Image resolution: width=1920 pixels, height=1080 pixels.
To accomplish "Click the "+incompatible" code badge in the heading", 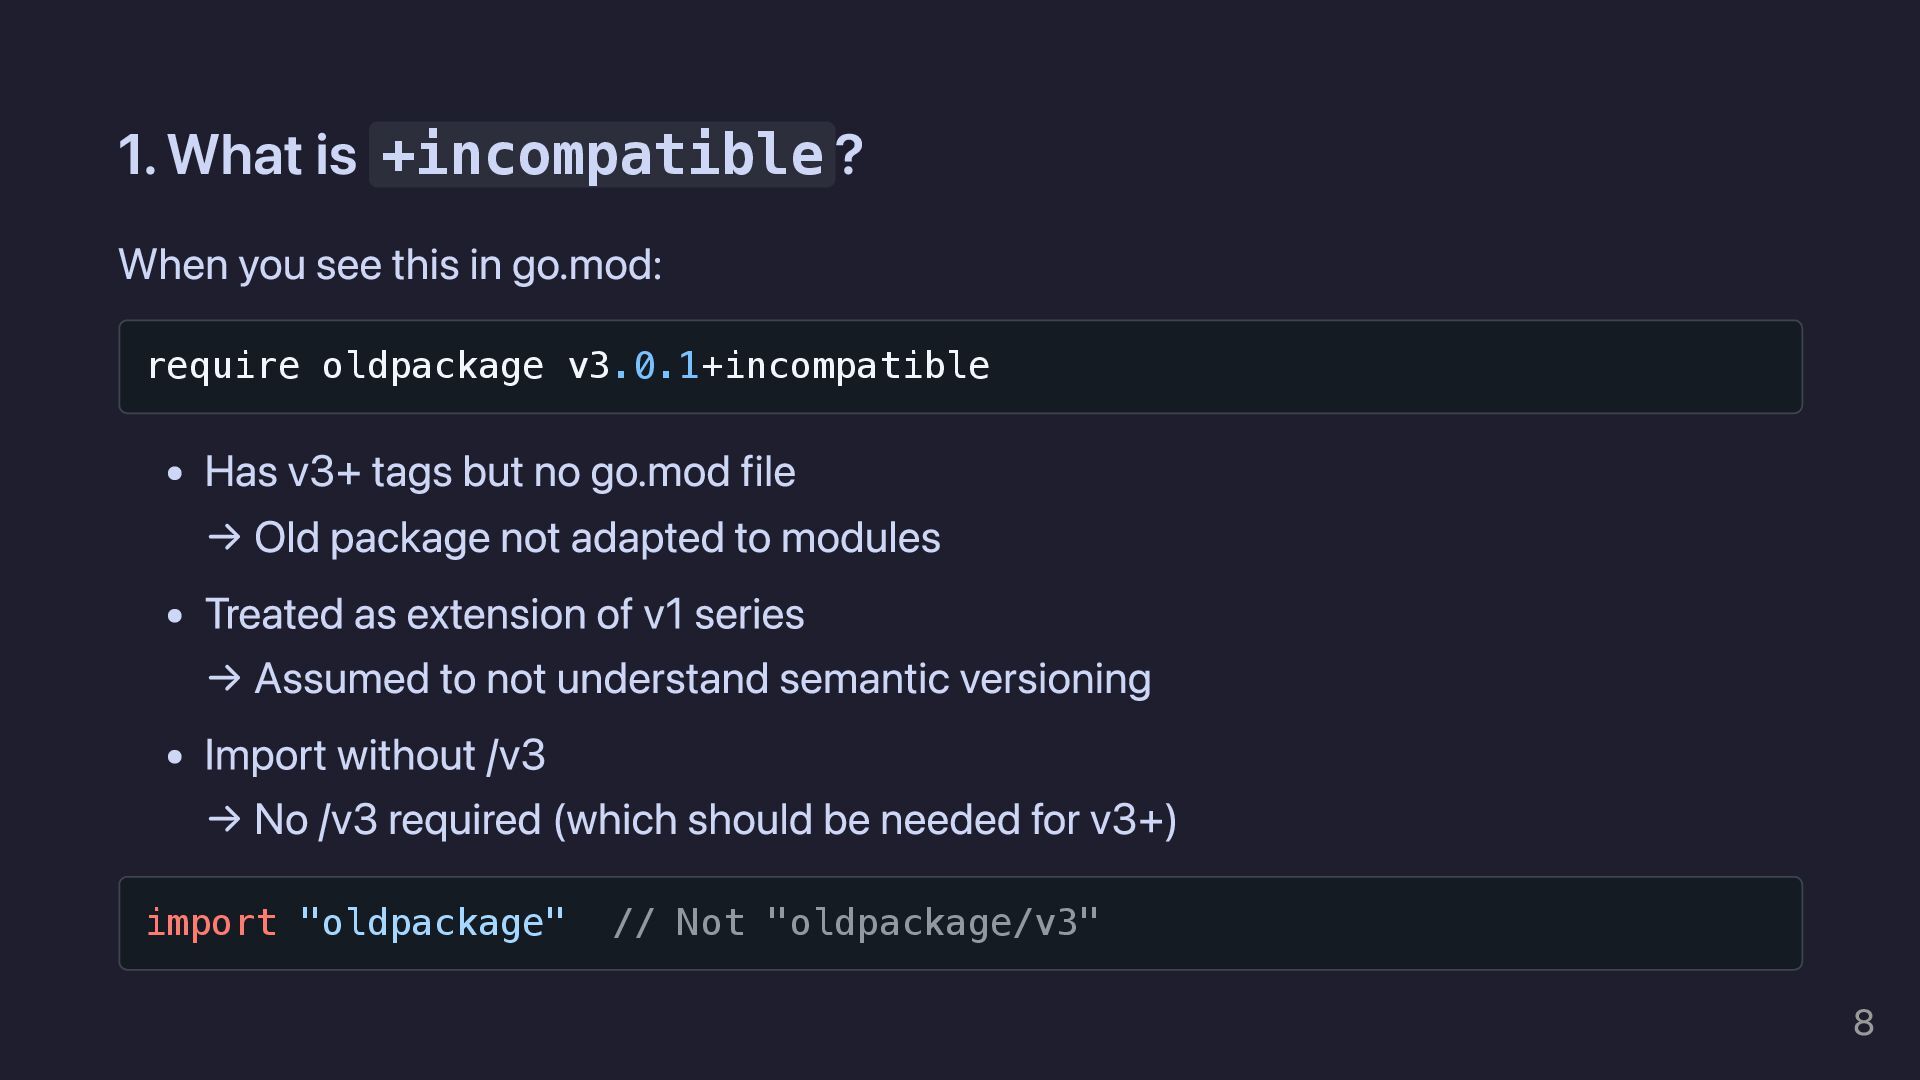I will (601, 155).
